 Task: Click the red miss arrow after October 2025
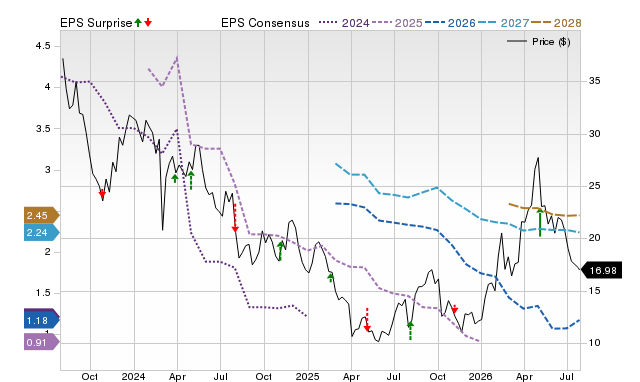click(x=455, y=309)
